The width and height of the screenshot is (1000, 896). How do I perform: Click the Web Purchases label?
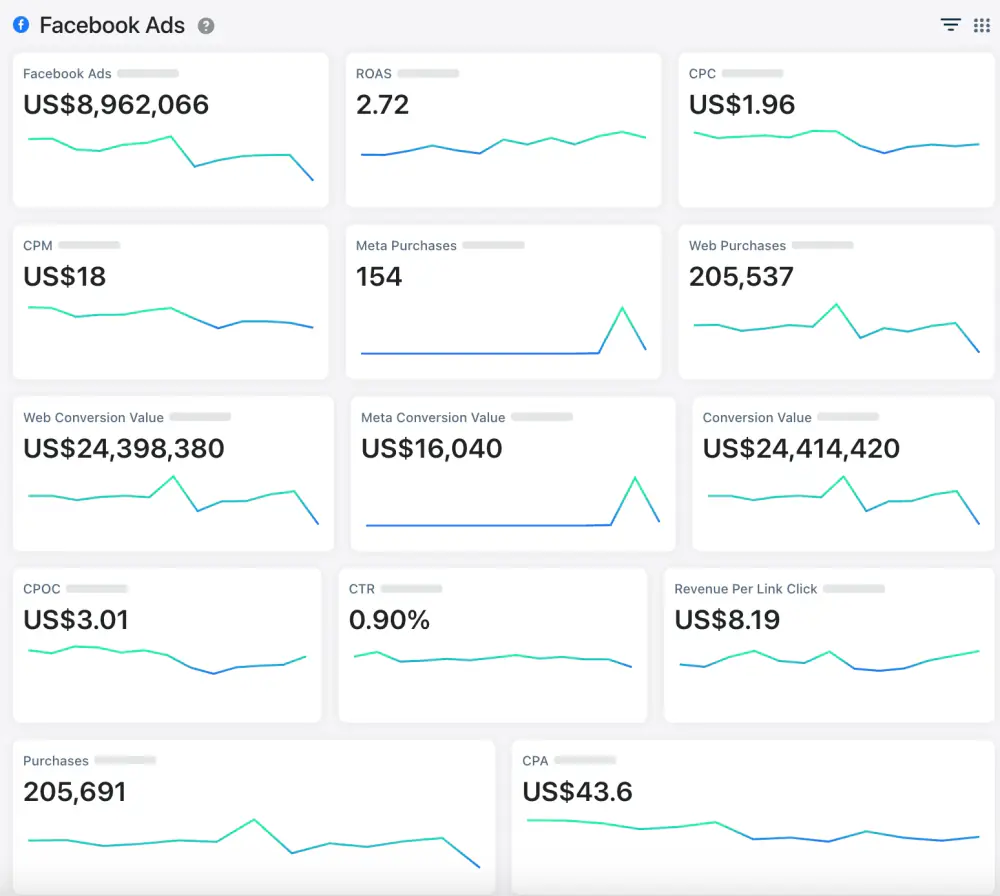(x=737, y=246)
